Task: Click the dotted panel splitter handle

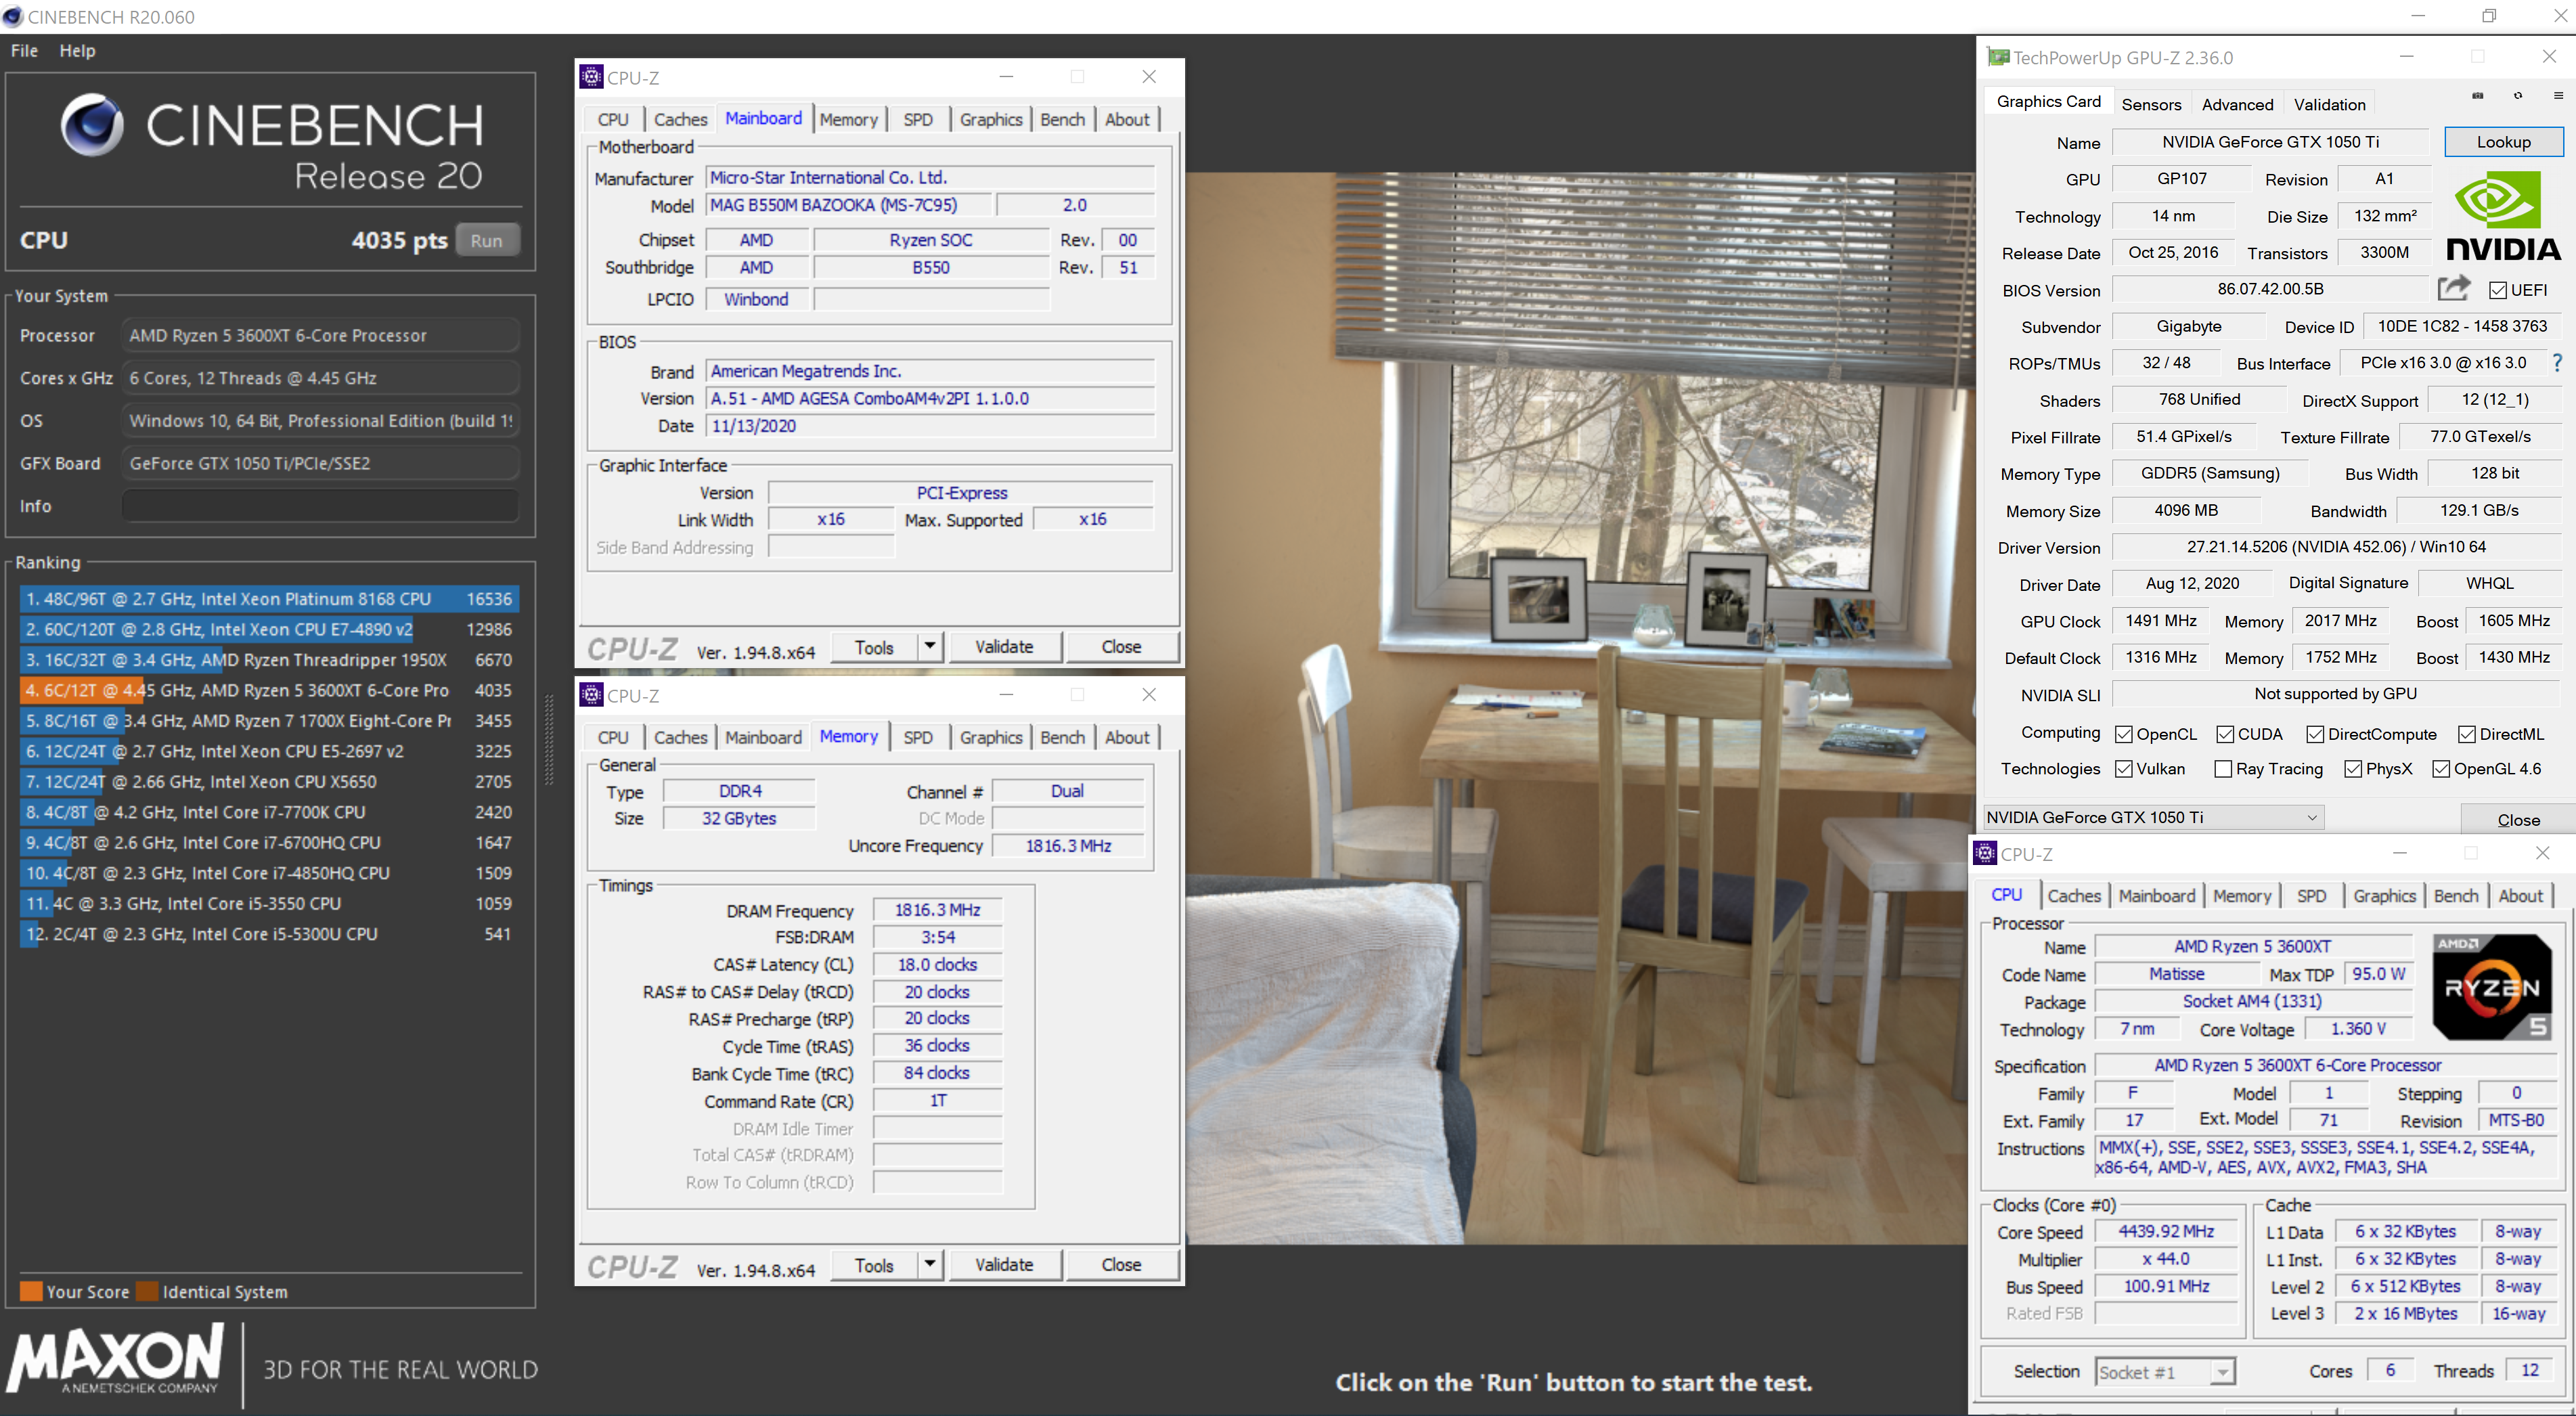Action: click(x=548, y=740)
